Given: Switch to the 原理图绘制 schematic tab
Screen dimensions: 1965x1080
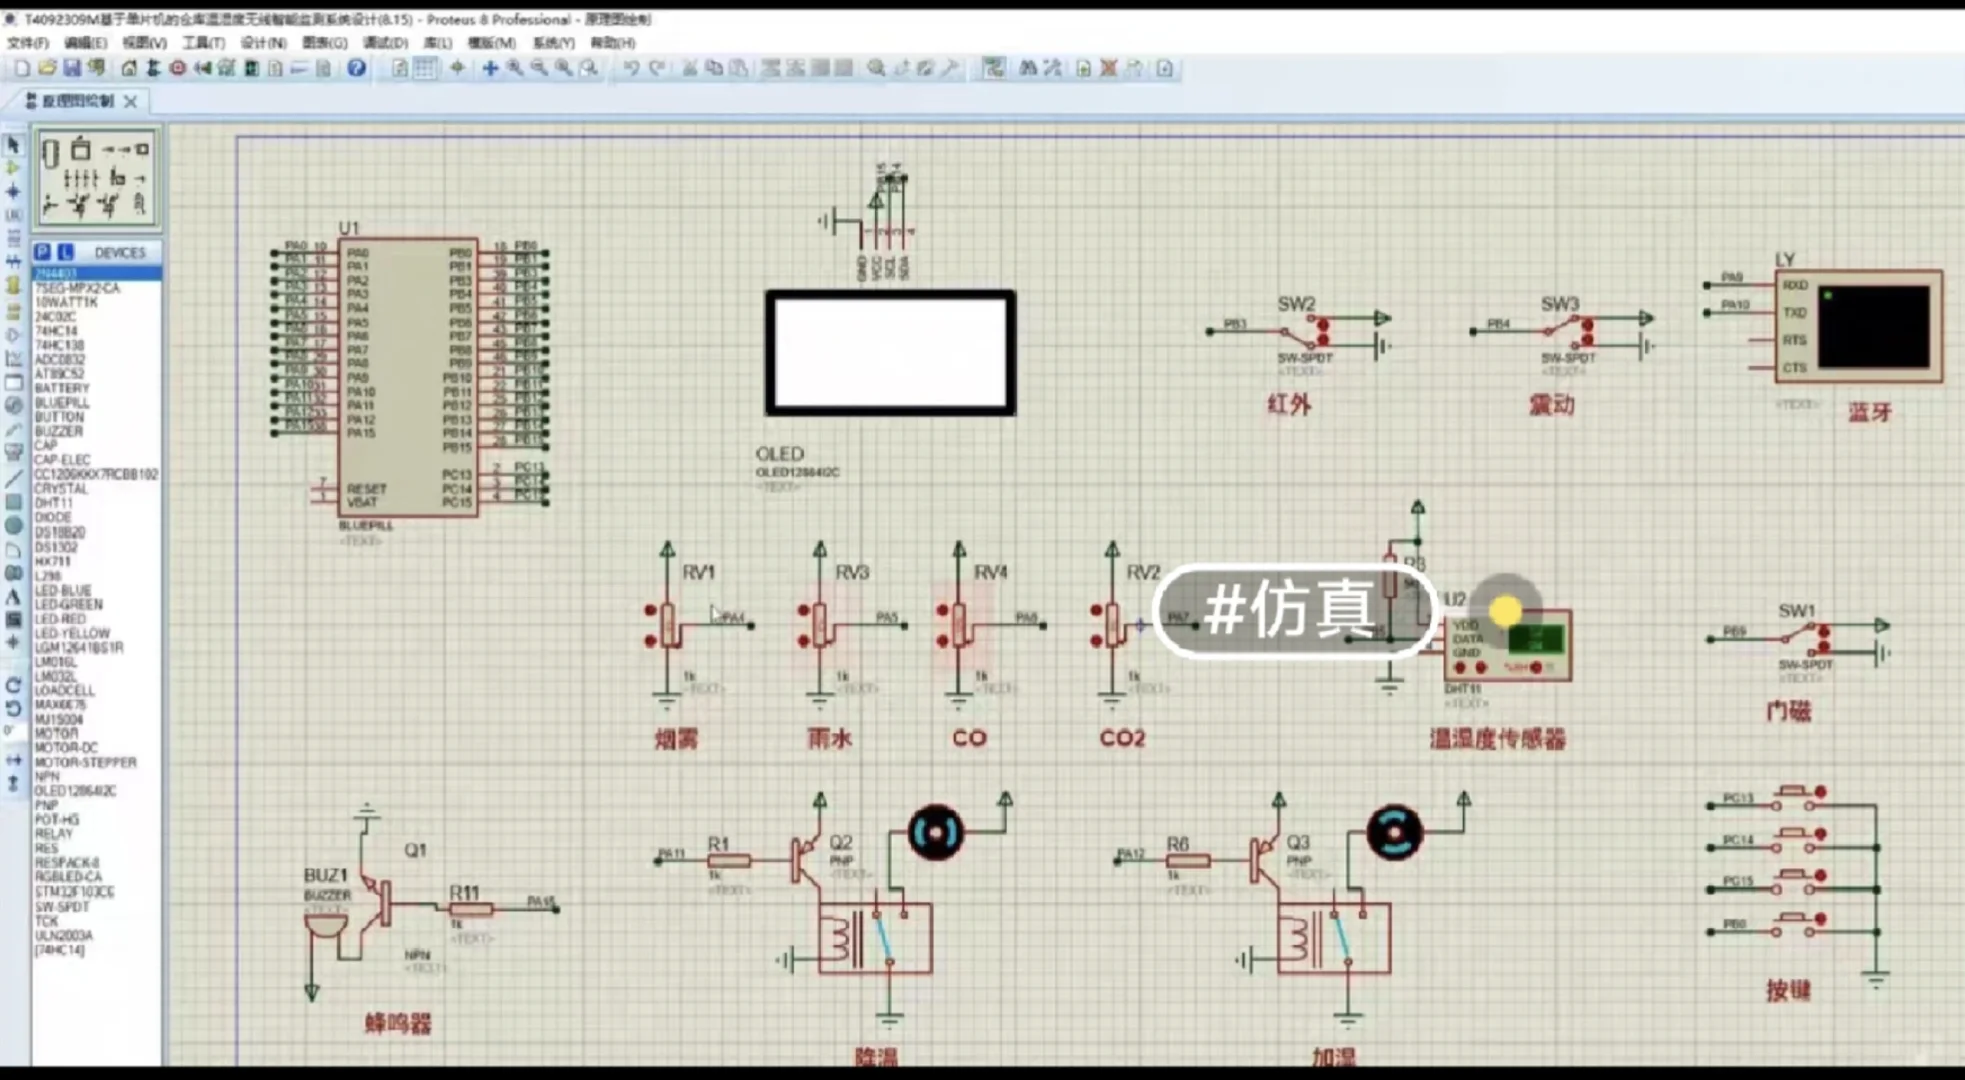Looking at the screenshot, I should (76, 101).
